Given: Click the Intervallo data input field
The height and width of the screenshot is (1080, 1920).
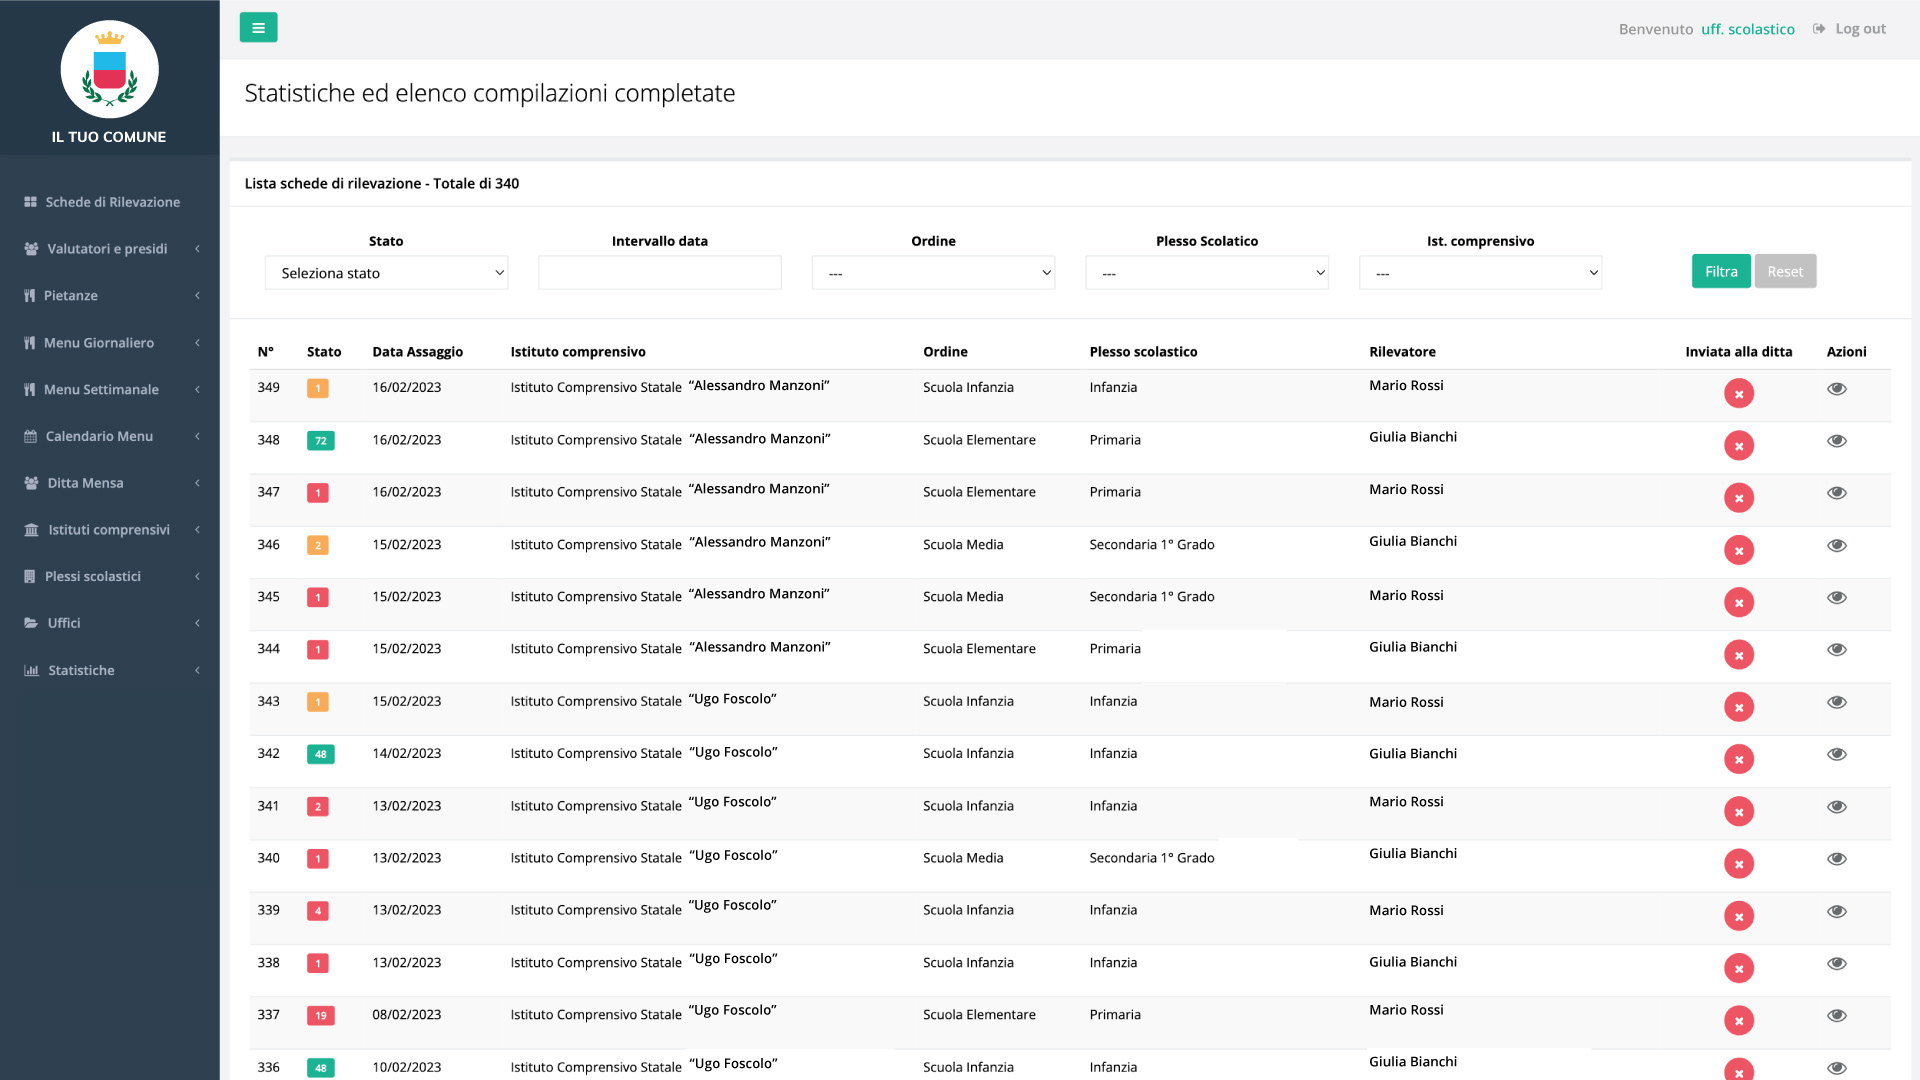Looking at the screenshot, I should pyautogui.click(x=660, y=273).
